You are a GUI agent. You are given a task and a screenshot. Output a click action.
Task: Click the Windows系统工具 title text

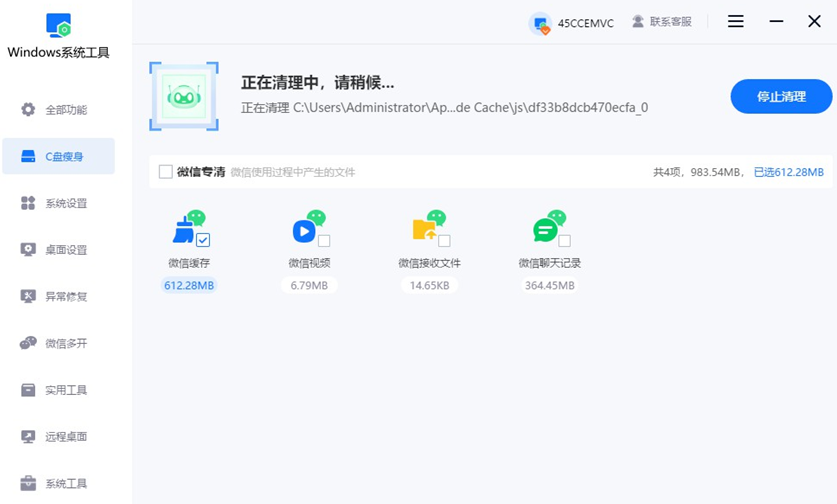tap(58, 52)
